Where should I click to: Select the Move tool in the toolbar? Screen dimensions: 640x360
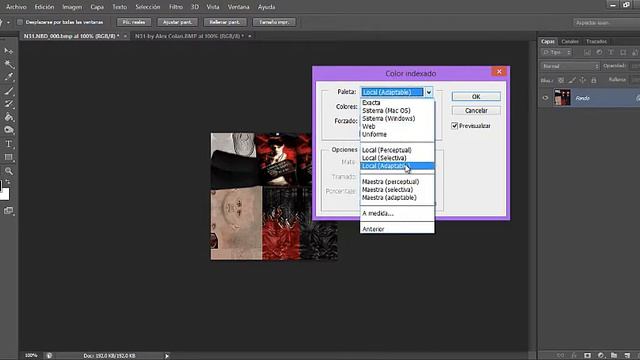8,51
